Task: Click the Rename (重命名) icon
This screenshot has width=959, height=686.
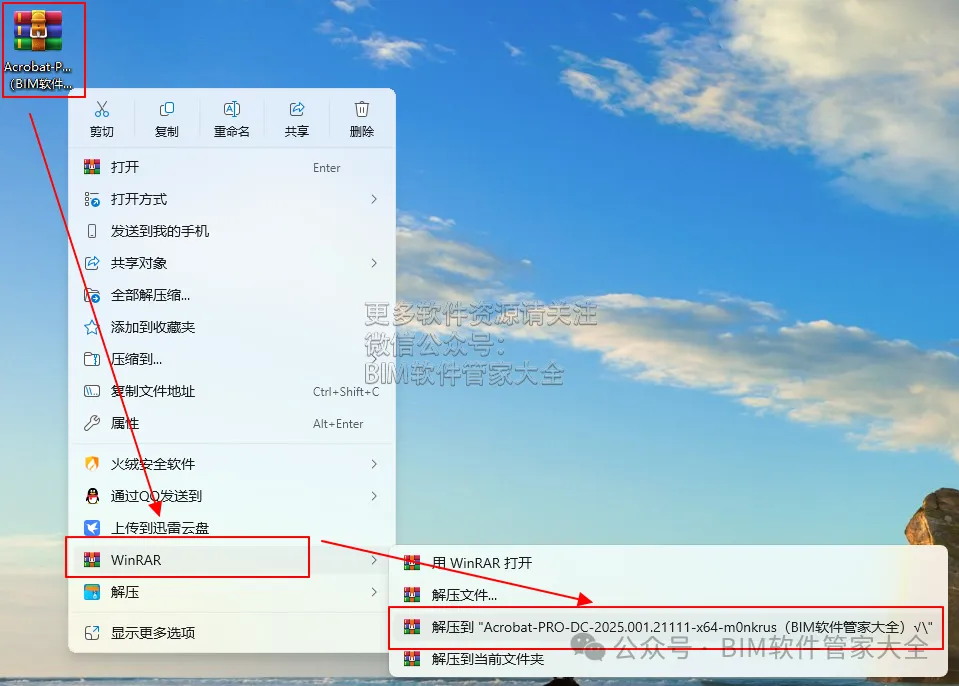Action: tap(231, 109)
